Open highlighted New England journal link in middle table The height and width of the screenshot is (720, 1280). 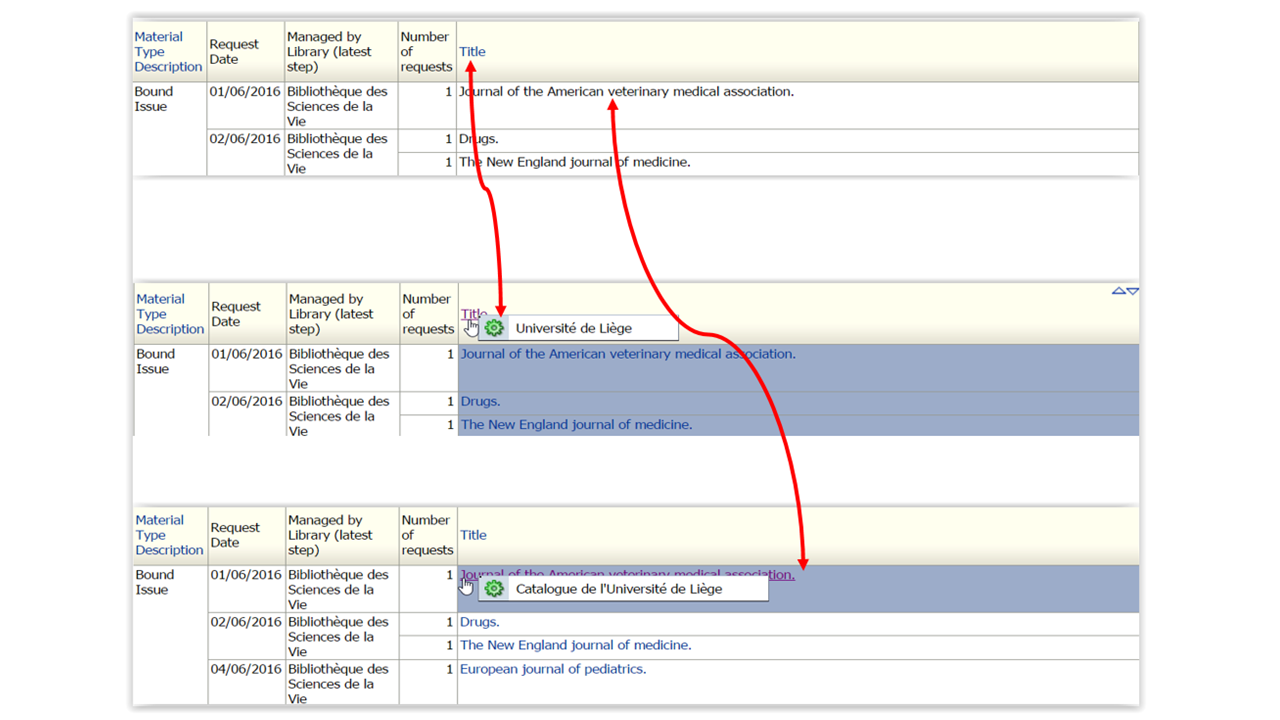[x=576, y=424]
